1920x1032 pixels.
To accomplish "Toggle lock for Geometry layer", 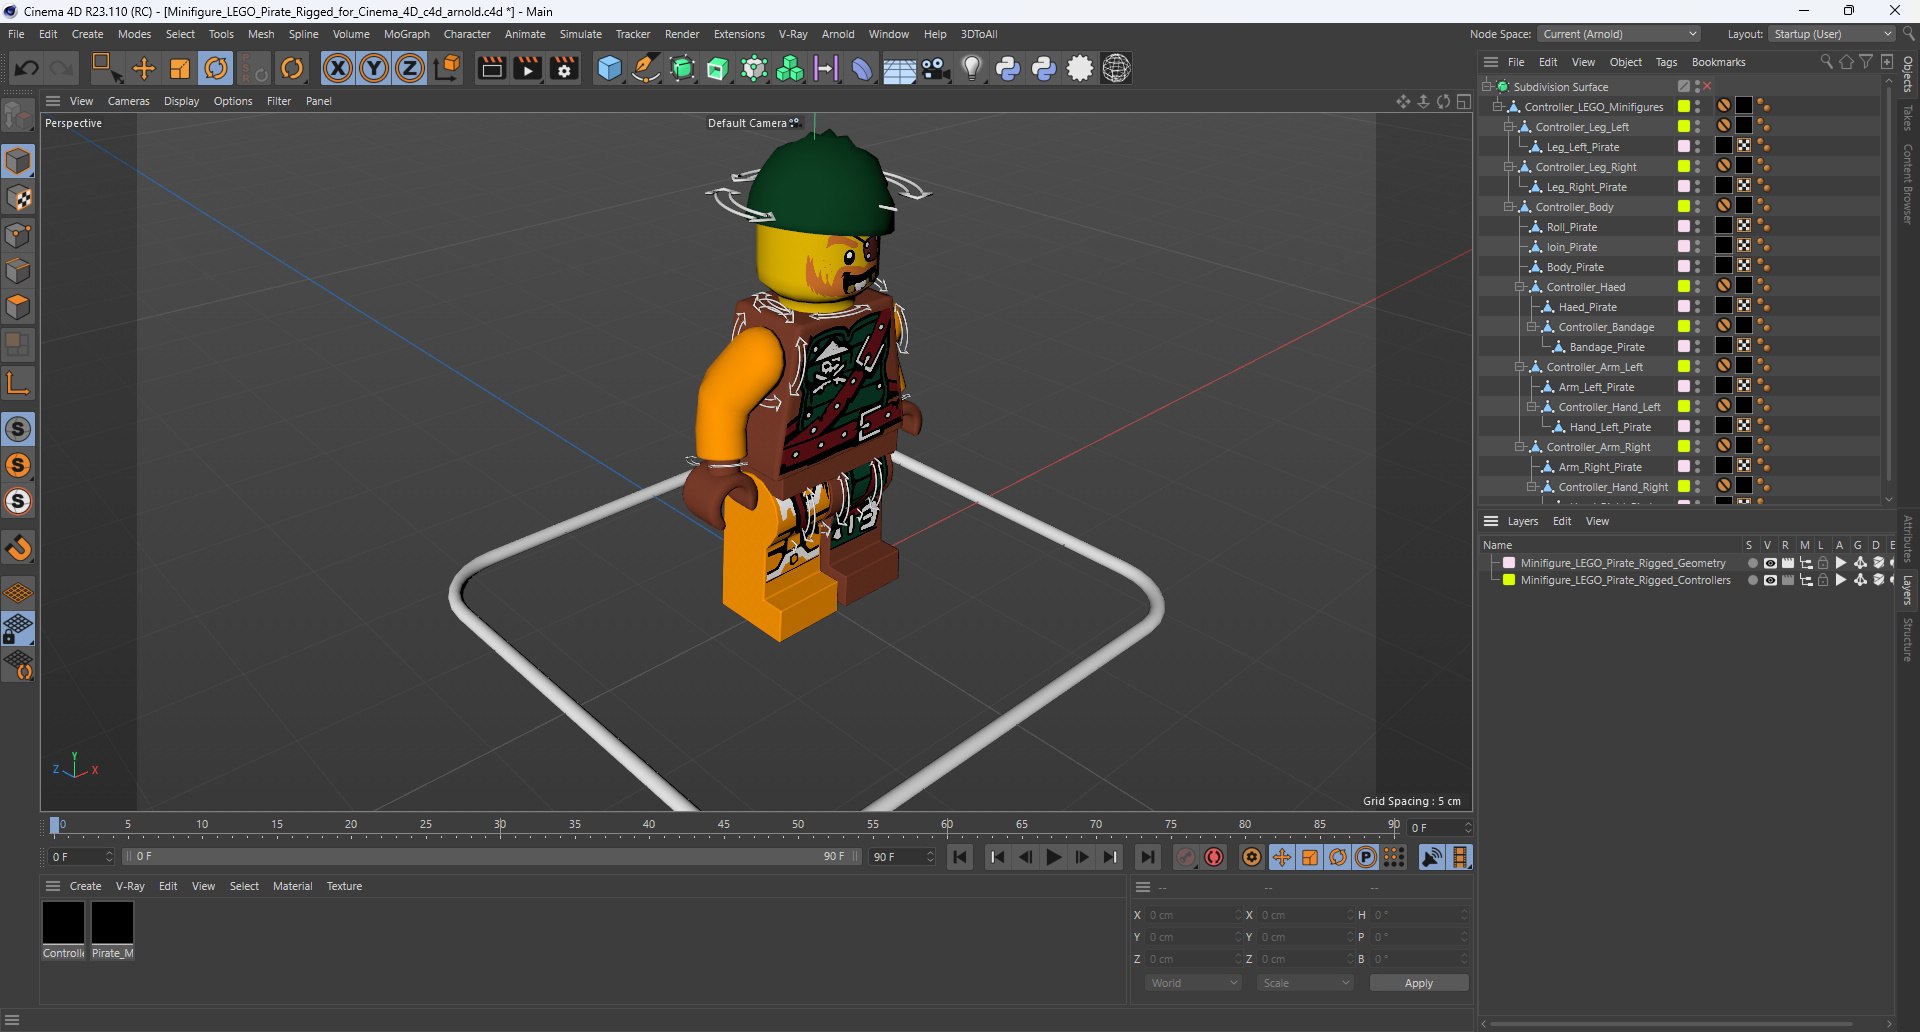I will coord(1823,563).
